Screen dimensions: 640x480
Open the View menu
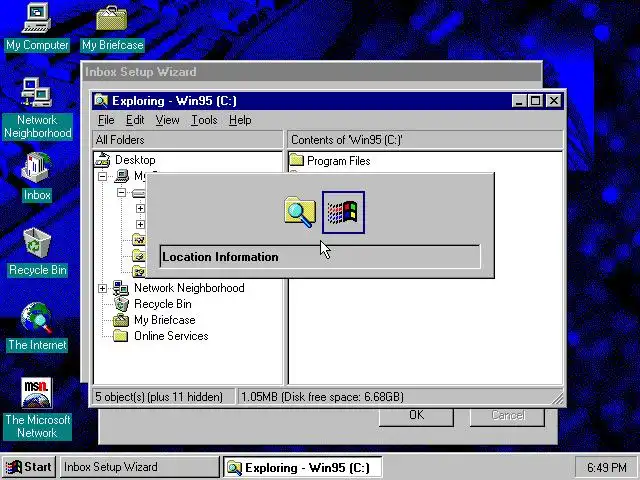(x=167, y=120)
